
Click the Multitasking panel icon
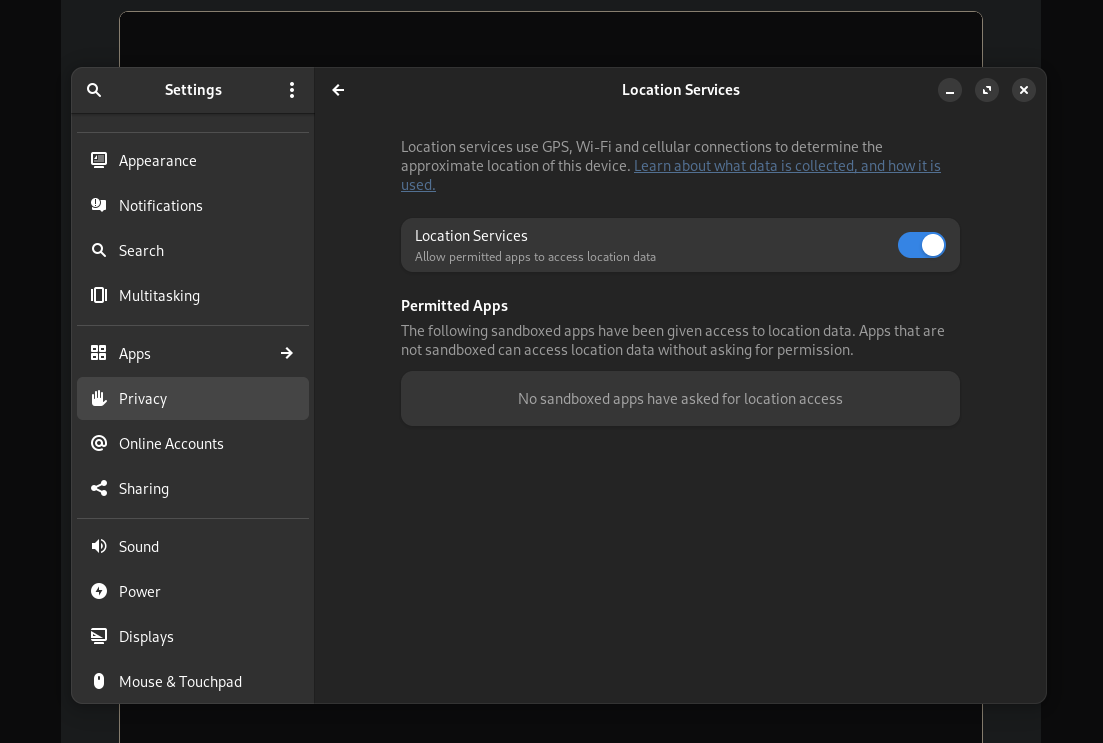99,296
